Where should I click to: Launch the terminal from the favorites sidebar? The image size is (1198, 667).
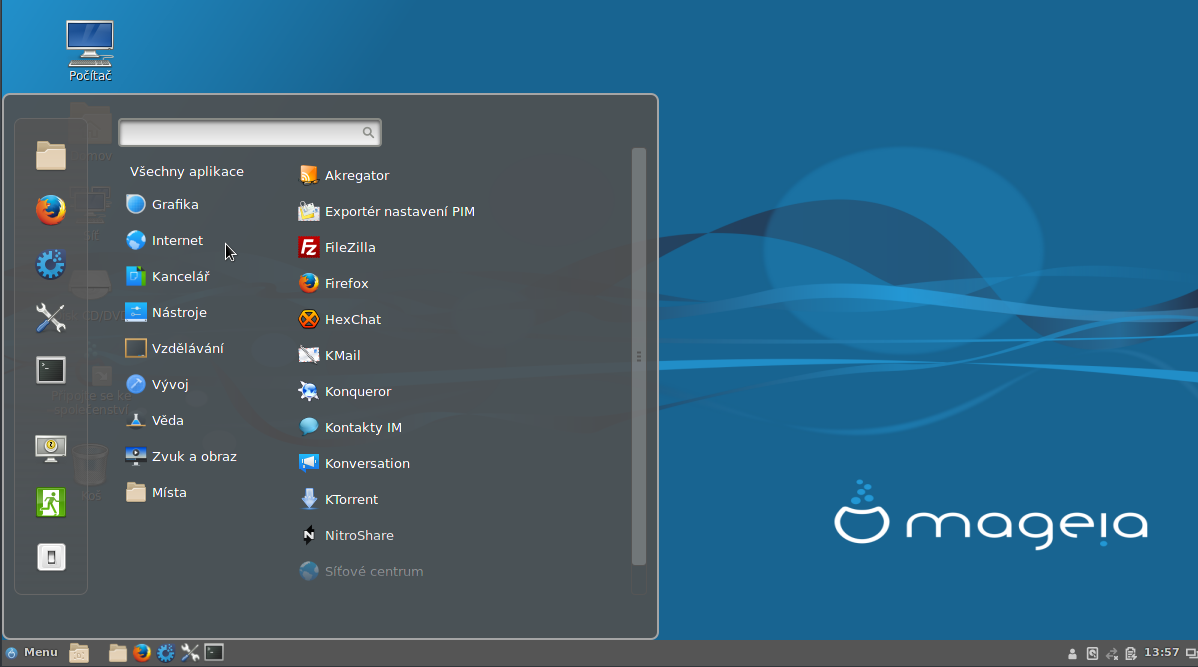[51, 371]
